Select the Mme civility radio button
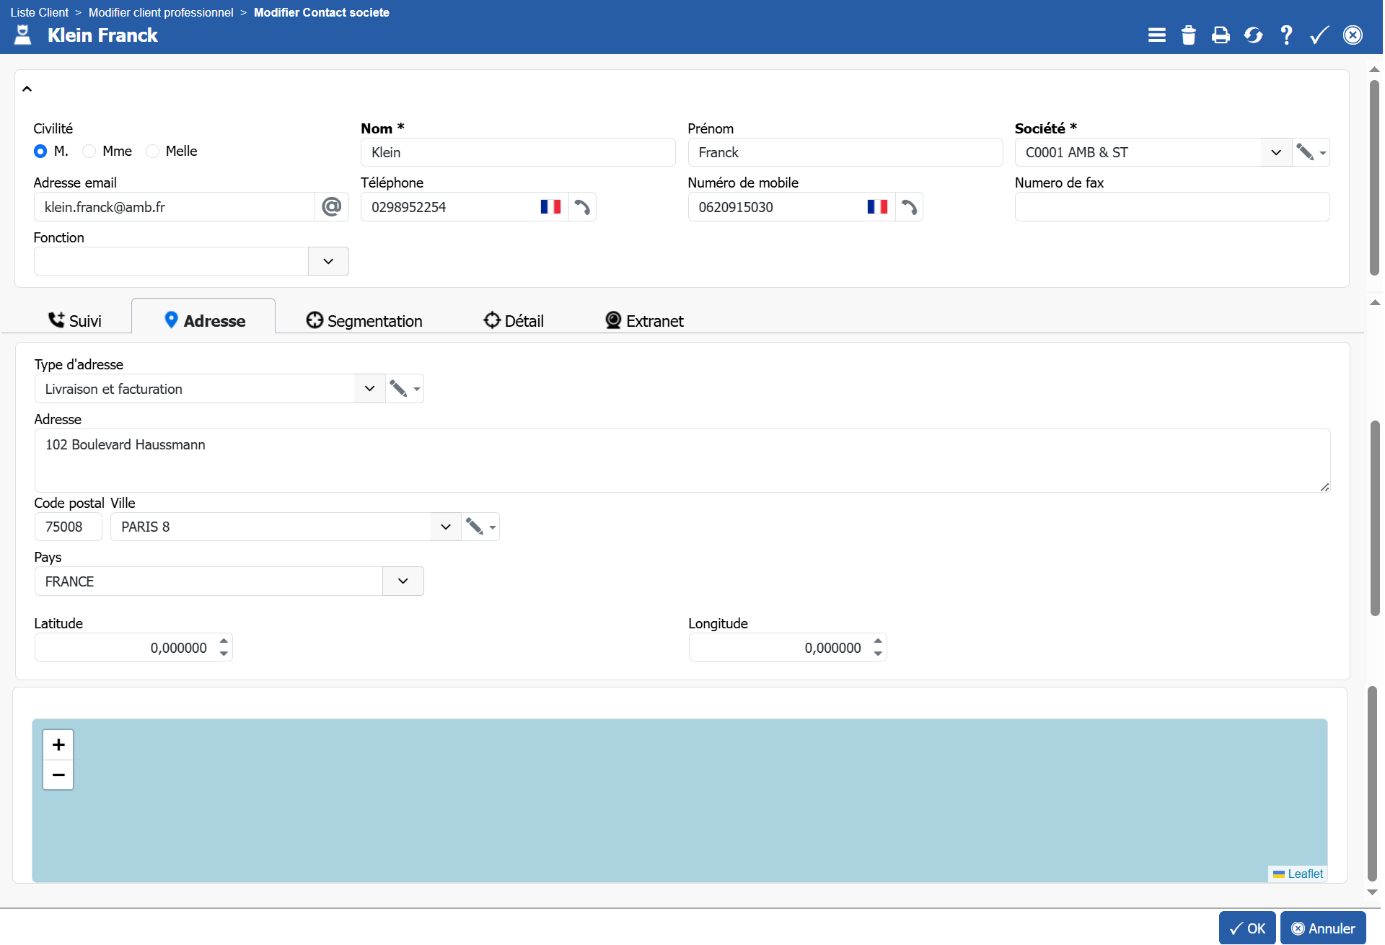The height and width of the screenshot is (945, 1385). pos(89,151)
